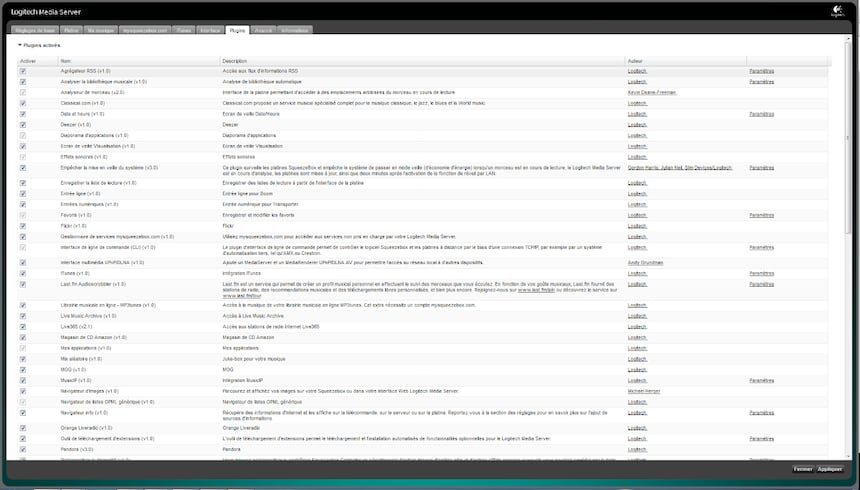Click the Auteur column header
The image size is (860, 490).
[686, 61]
